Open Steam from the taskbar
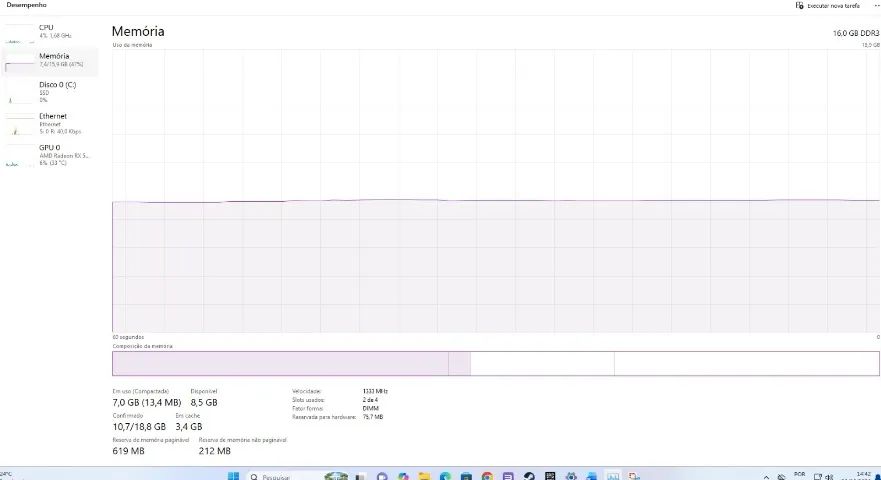This screenshot has width=881, height=480. tap(529, 477)
